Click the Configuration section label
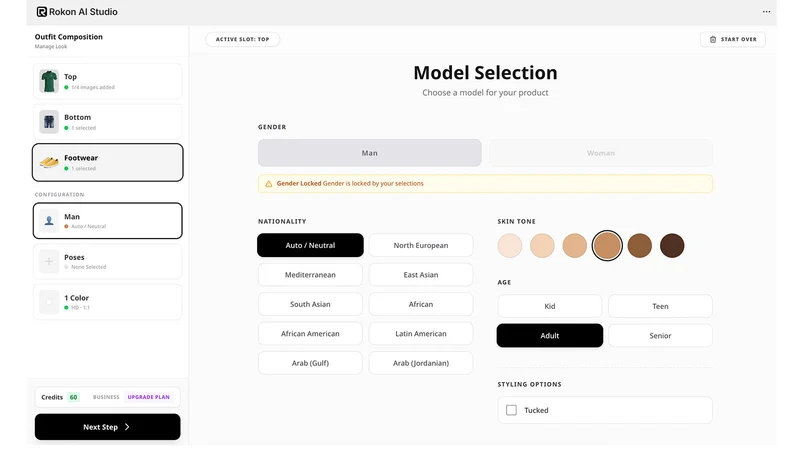Image resolution: width=800 pixels, height=450 pixels. pyautogui.click(x=59, y=195)
